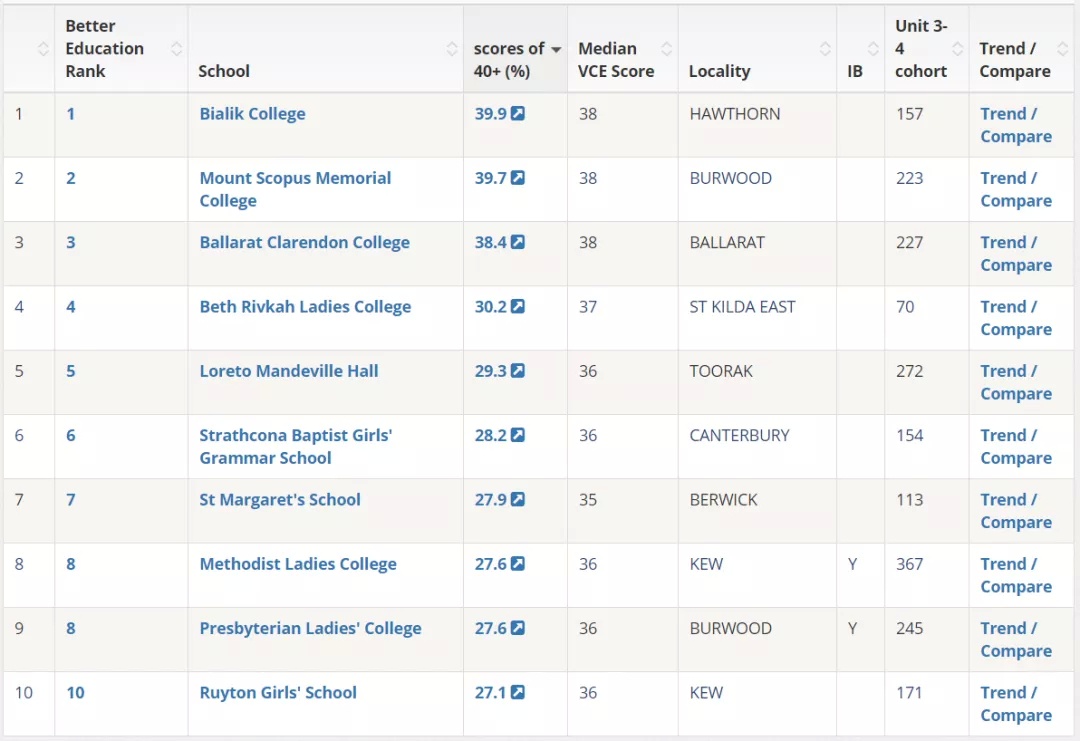This screenshot has width=1080, height=741.
Task: Open Presbyterian Ladies' College link
Action: coord(310,628)
